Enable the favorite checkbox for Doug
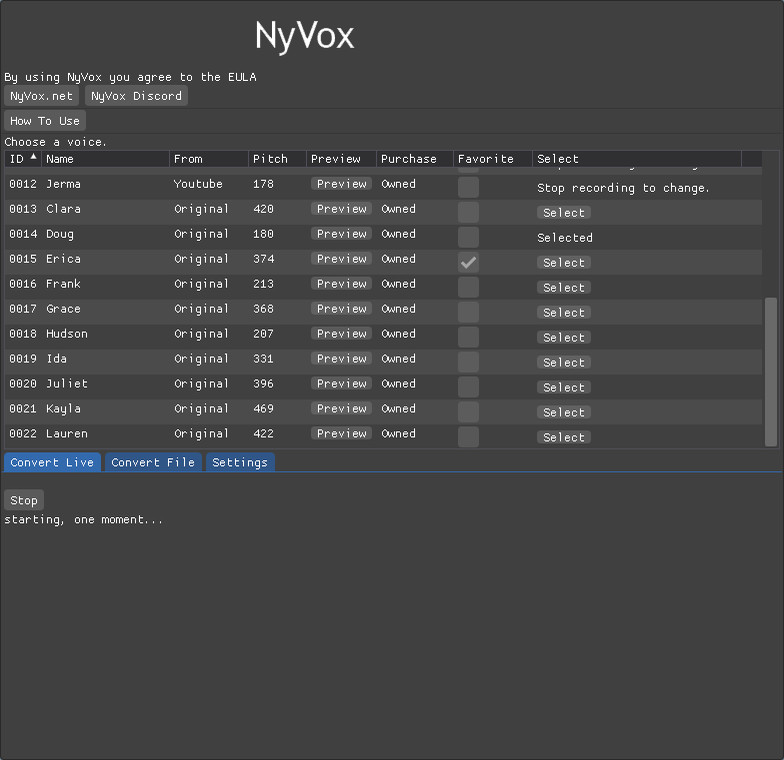784x760 pixels. tap(468, 237)
